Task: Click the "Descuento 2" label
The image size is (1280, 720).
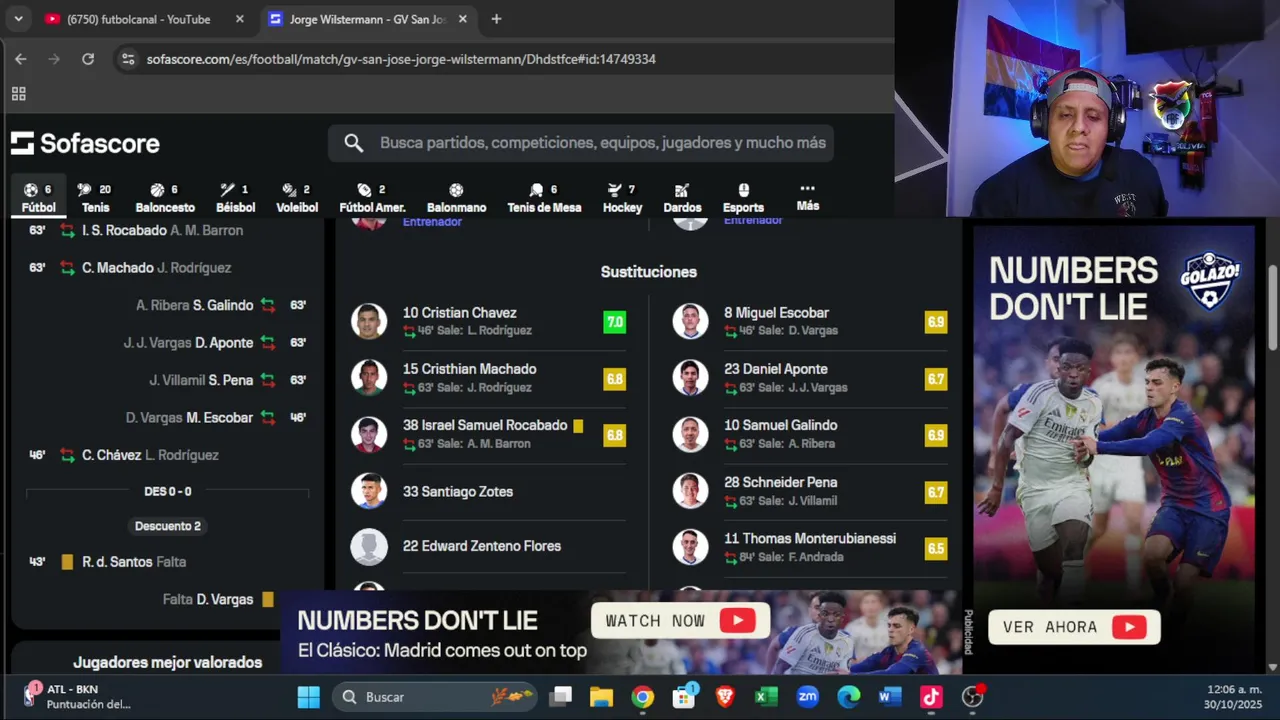Action: 168,526
